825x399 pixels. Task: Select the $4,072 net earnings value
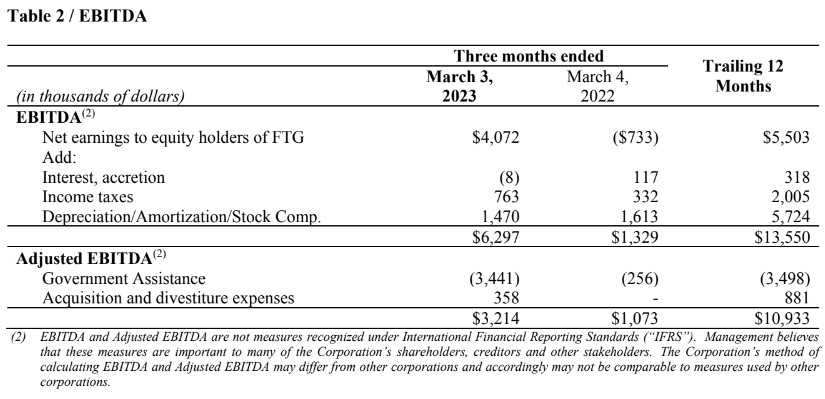(496, 138)
